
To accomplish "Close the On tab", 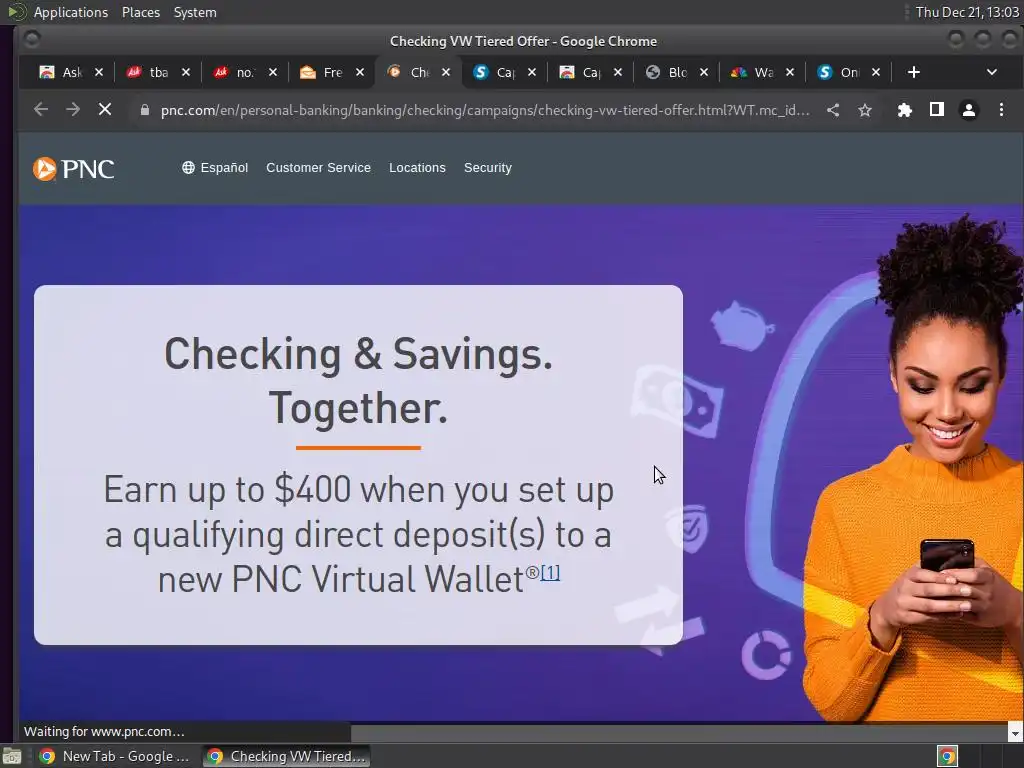I will 876,72.
